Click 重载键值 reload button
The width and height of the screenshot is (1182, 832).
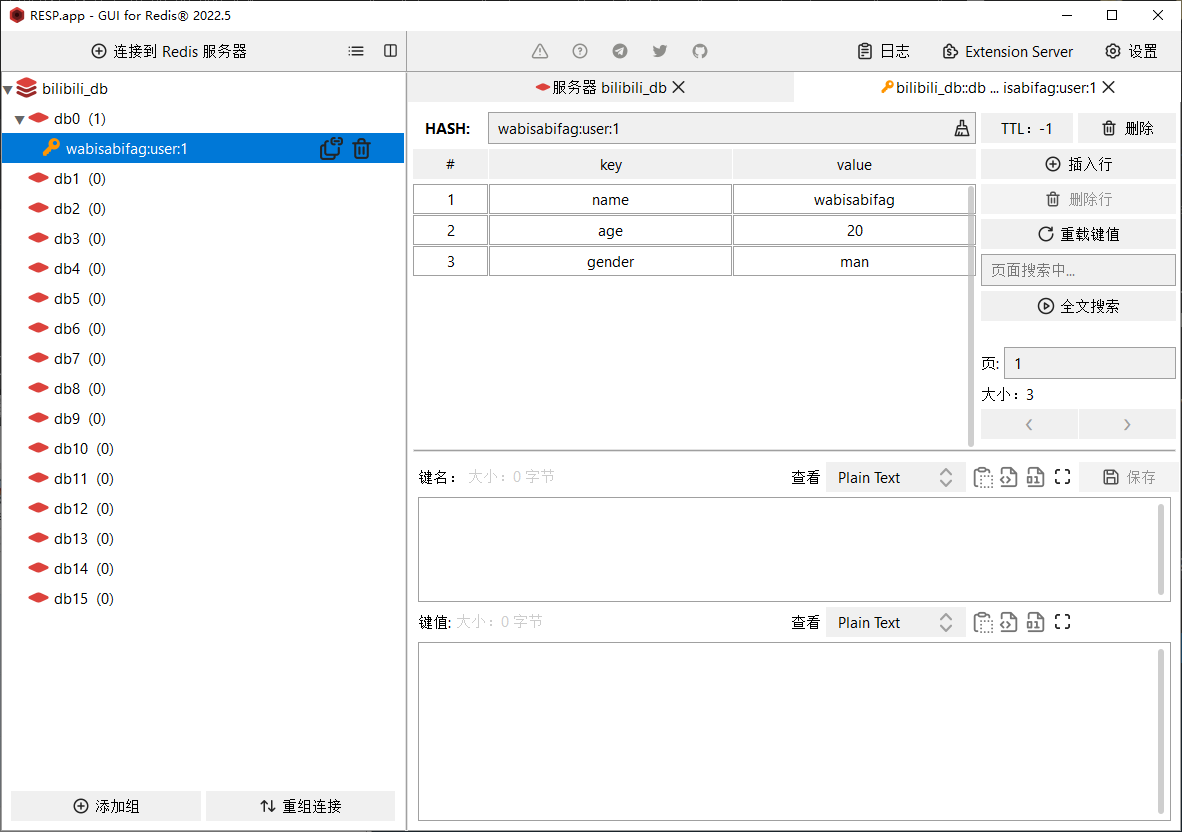tap(1078, 234)
